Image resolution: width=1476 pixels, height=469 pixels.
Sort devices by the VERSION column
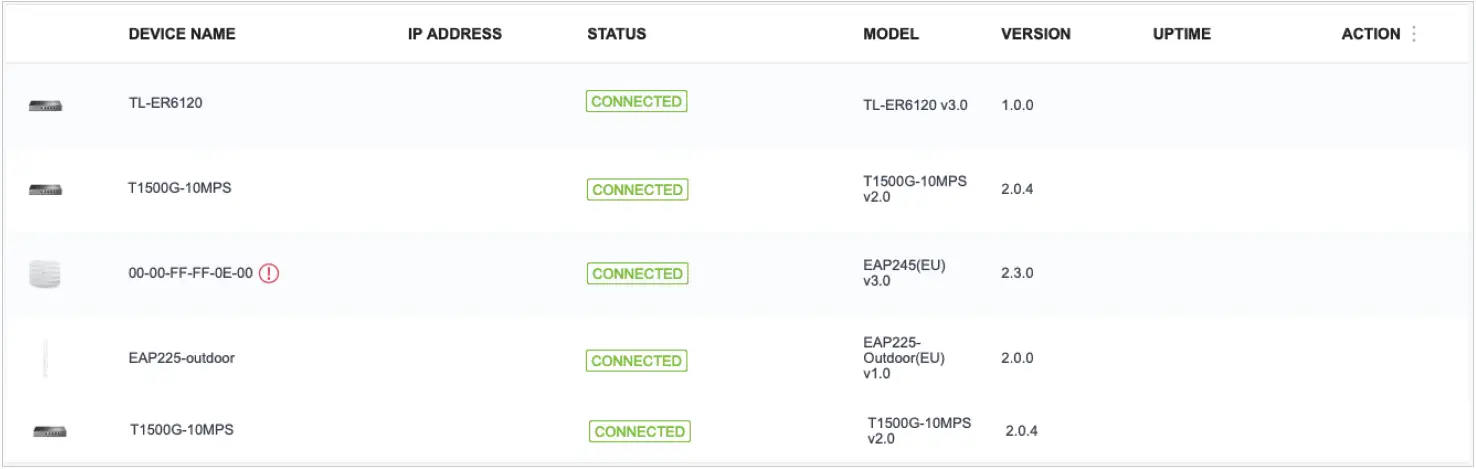(x=1036, y=34)
